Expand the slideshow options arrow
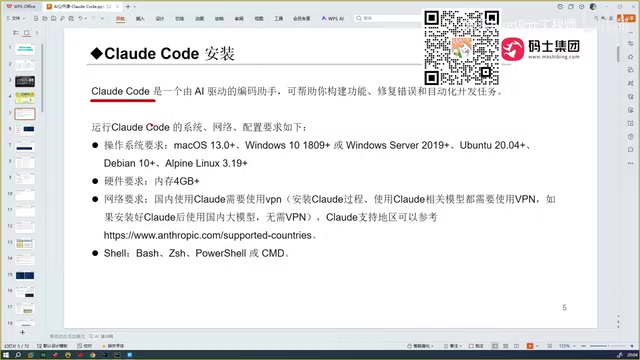Viewport: 640px width, 360px height. click(537, 346)
